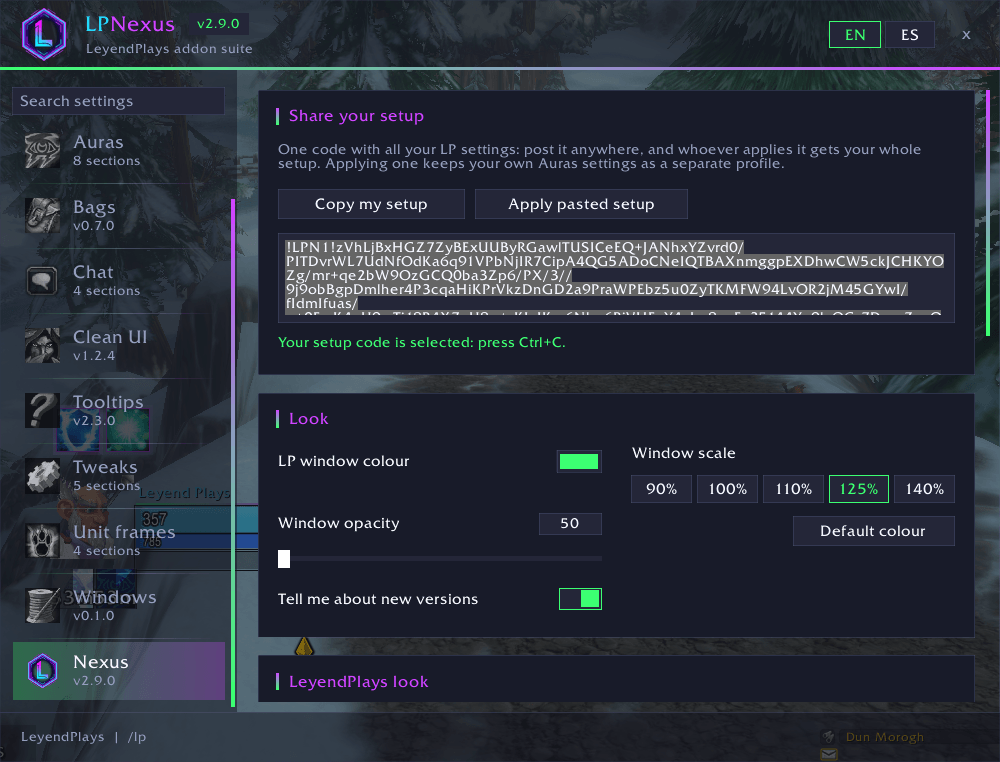Click inside the setup code text box
Screen dimensions: 1000x762
point(616,278)
